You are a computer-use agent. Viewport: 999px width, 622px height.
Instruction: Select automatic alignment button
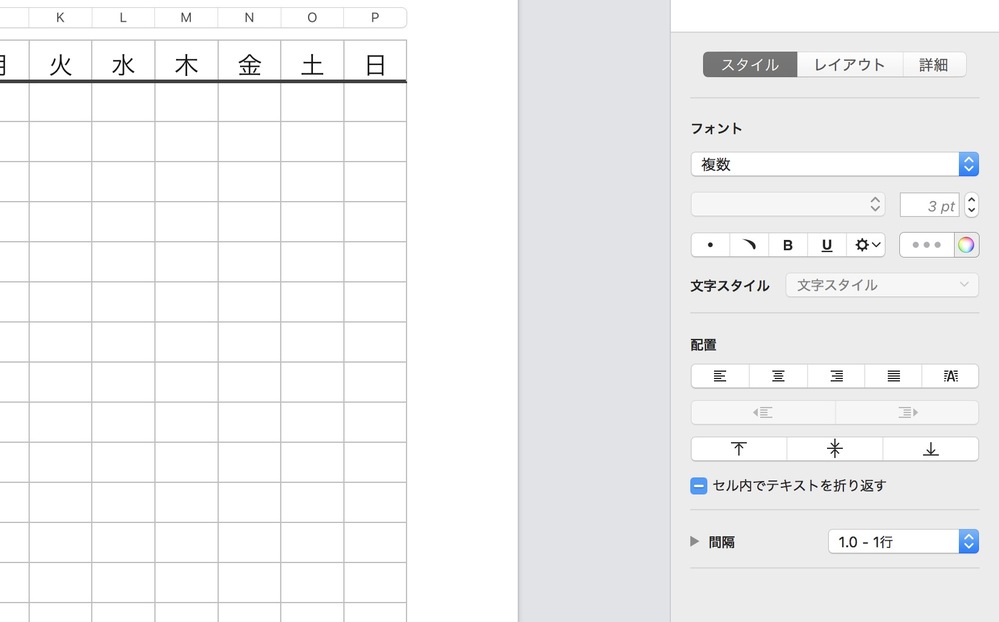point(950,376)
